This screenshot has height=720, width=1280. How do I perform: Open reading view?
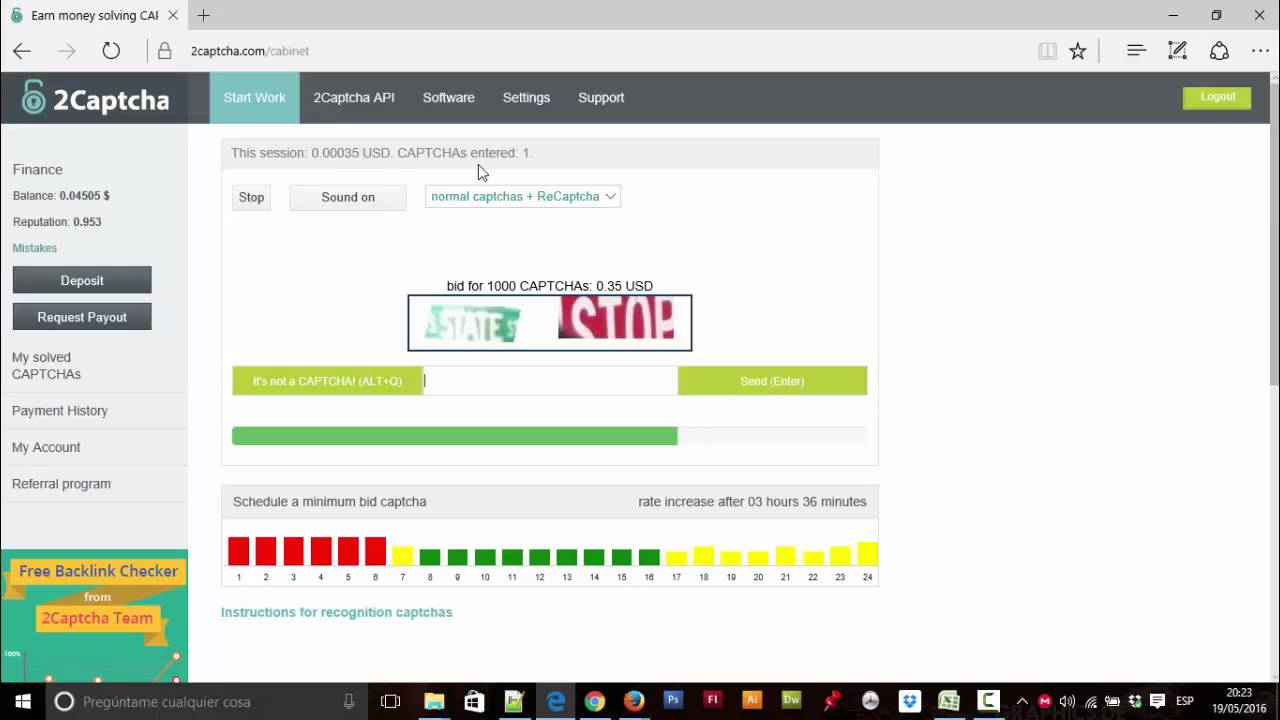coord(1047,51)
